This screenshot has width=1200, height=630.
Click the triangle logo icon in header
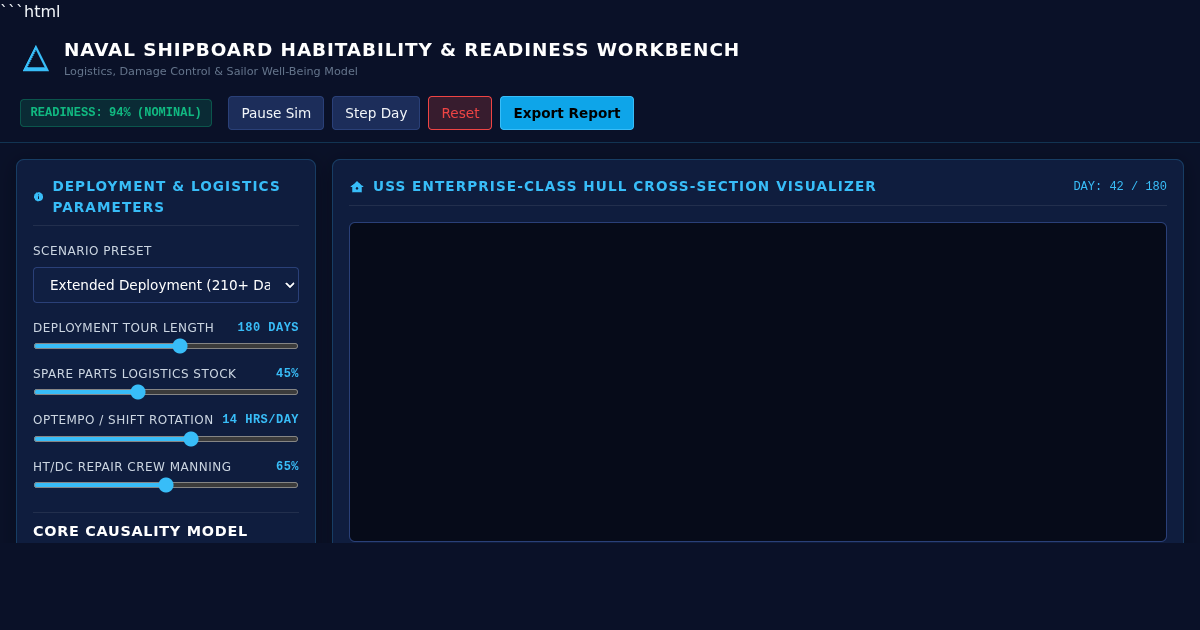pyautogui.click(x=36, y=59)
